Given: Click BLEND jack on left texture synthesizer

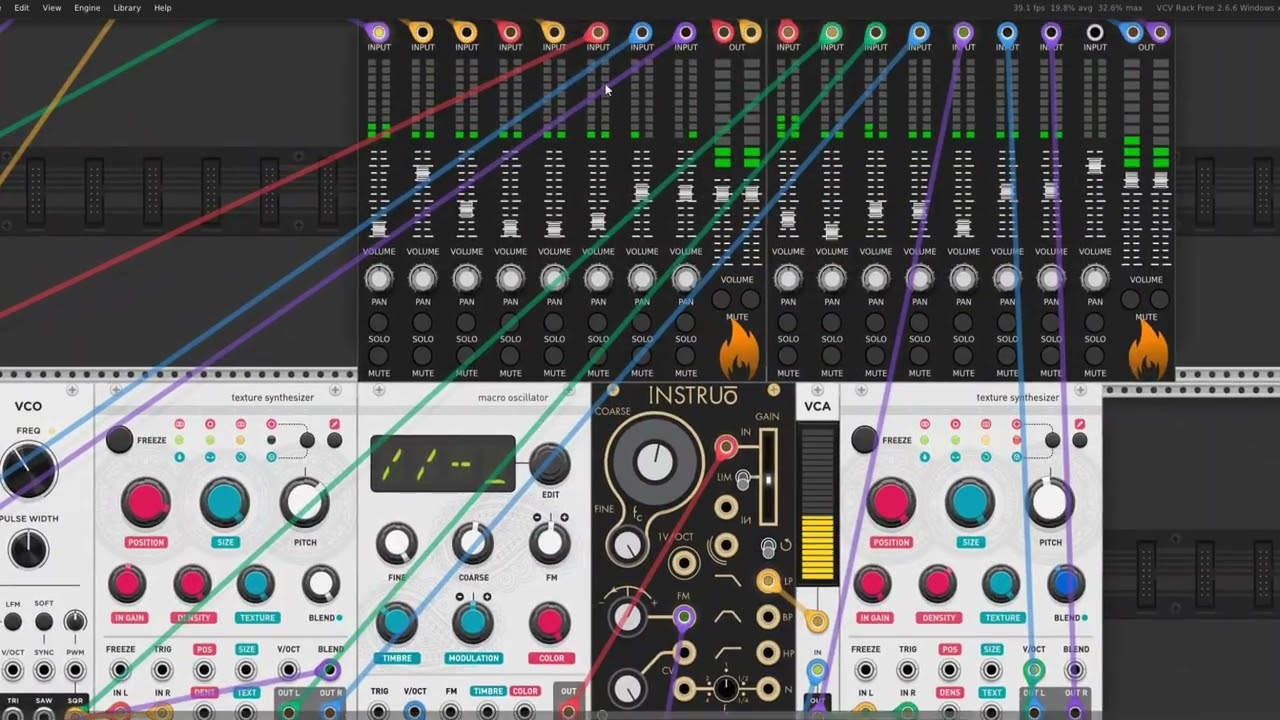Looking at the screenshot, I should [330, 670].
